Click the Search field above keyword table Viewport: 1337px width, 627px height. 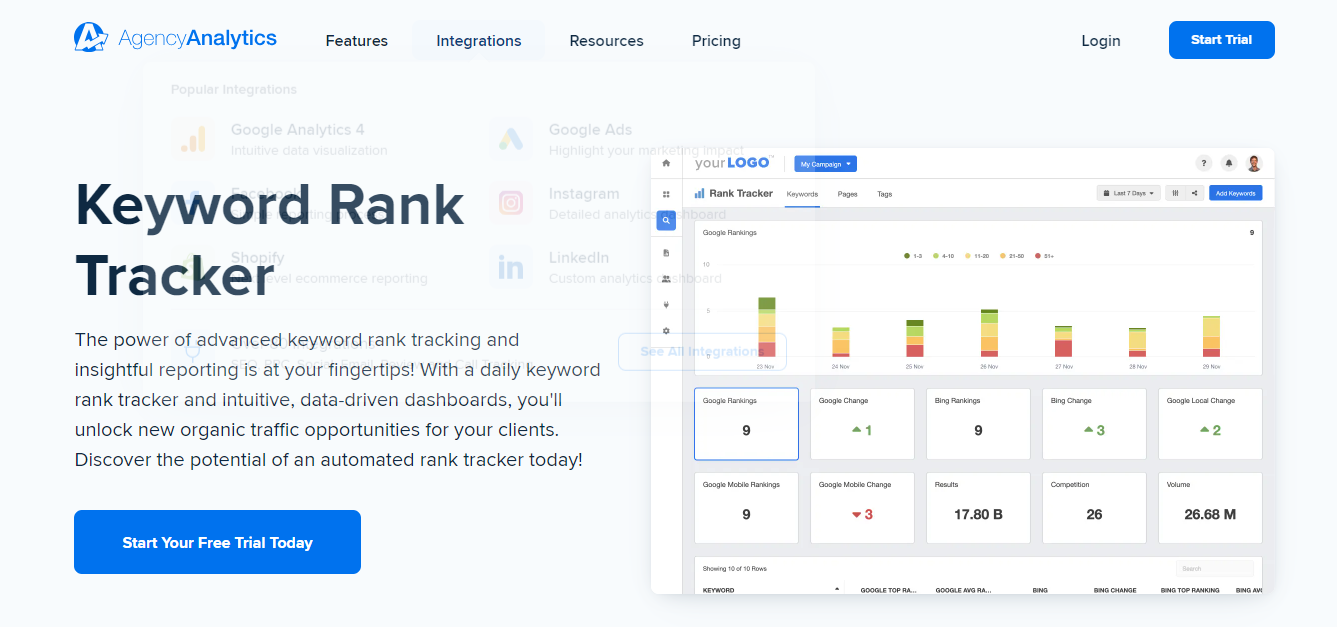(x=1215, y=568)
